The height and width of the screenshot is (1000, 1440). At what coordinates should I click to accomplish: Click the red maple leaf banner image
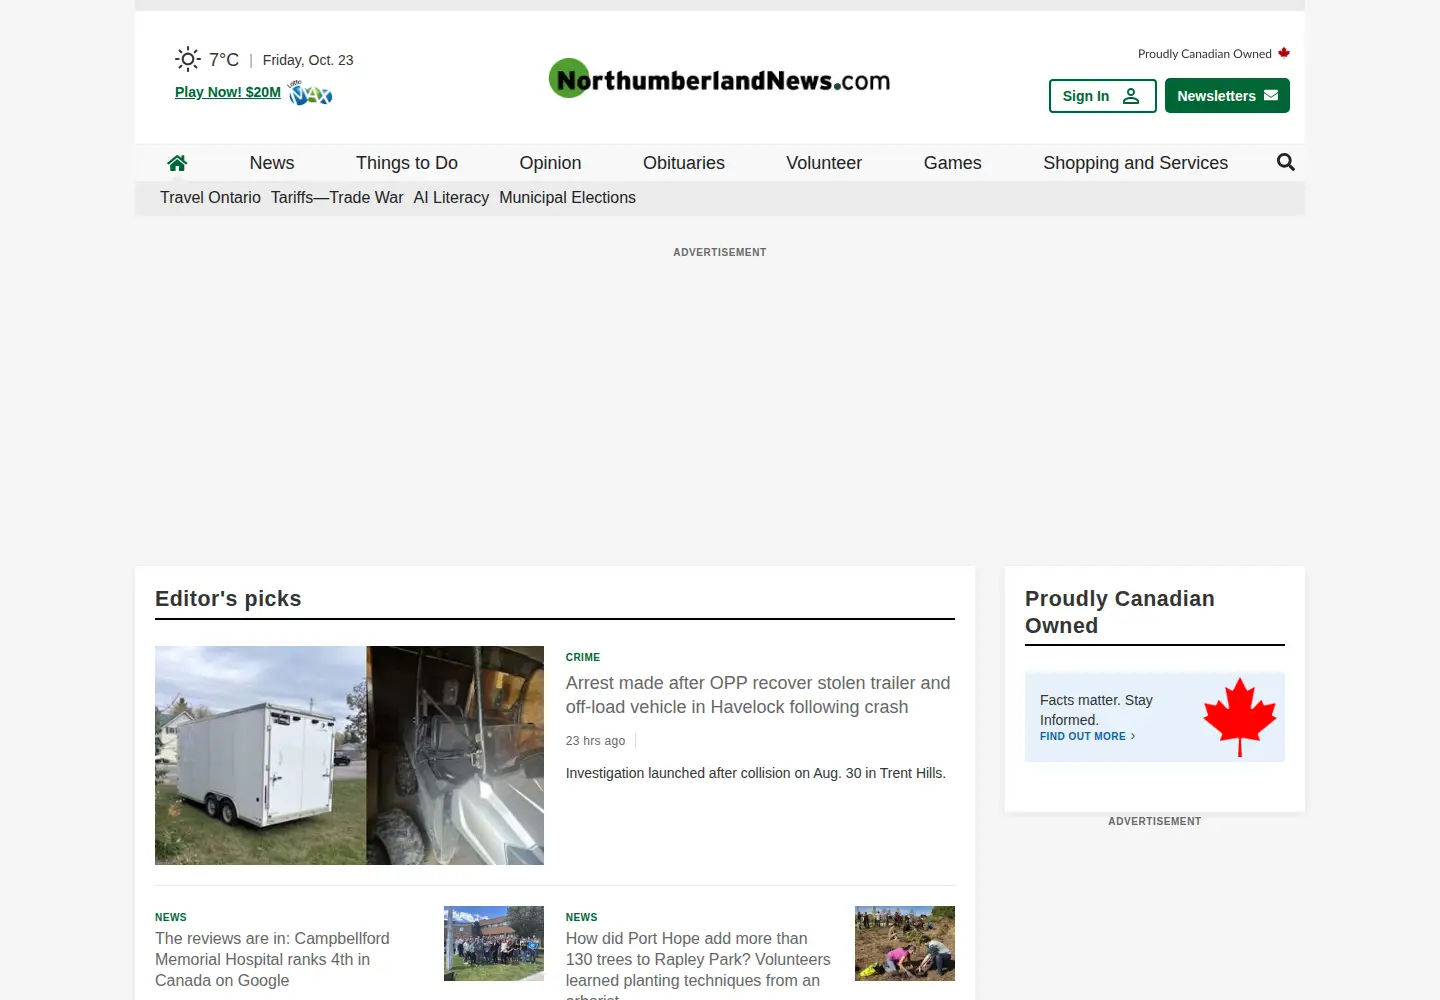(x=1240, y=717)
